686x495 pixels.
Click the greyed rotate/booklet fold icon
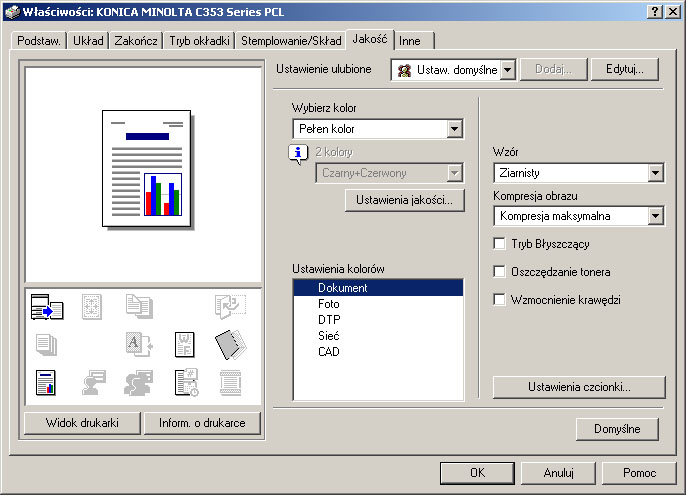click(x=230, y=306)
